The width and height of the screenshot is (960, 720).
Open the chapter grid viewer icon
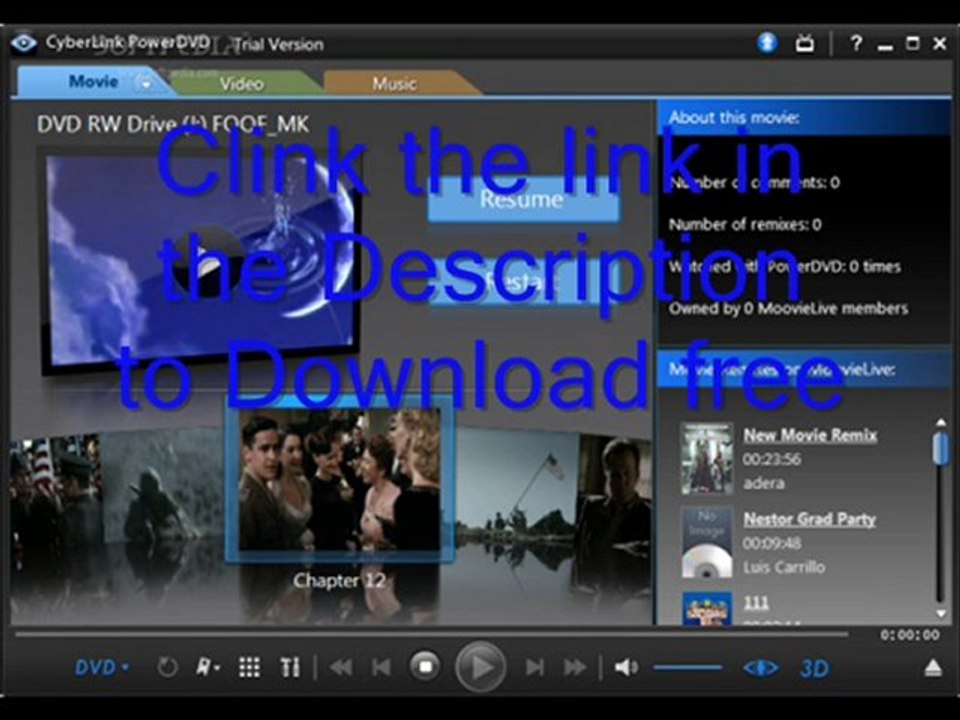coord(249,667)
